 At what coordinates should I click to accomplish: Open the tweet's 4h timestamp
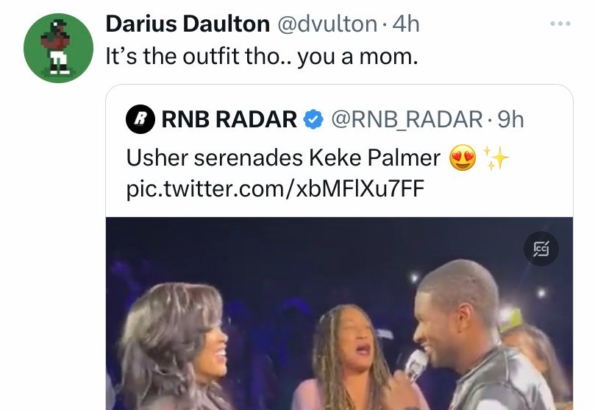[406, 24]
